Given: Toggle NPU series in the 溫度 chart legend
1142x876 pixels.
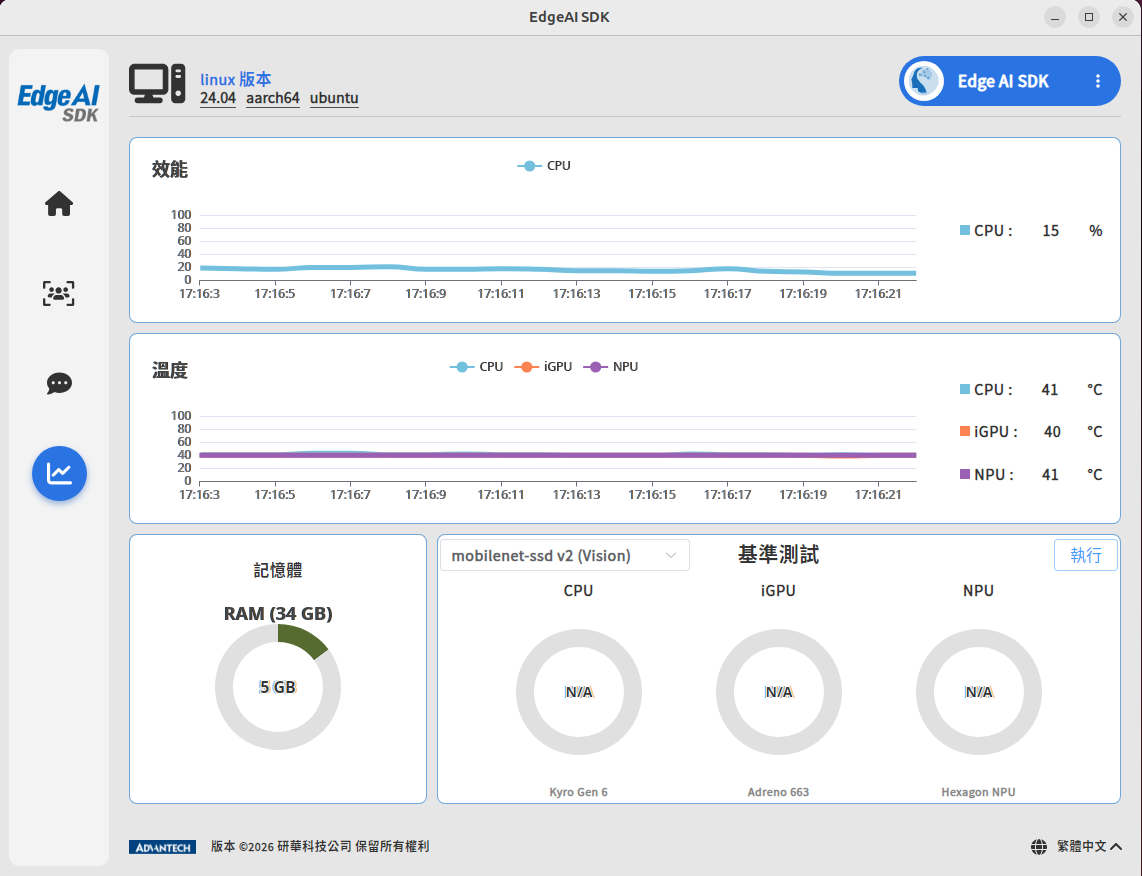Looking at the screenshot, I should click(x=611, y=367).
